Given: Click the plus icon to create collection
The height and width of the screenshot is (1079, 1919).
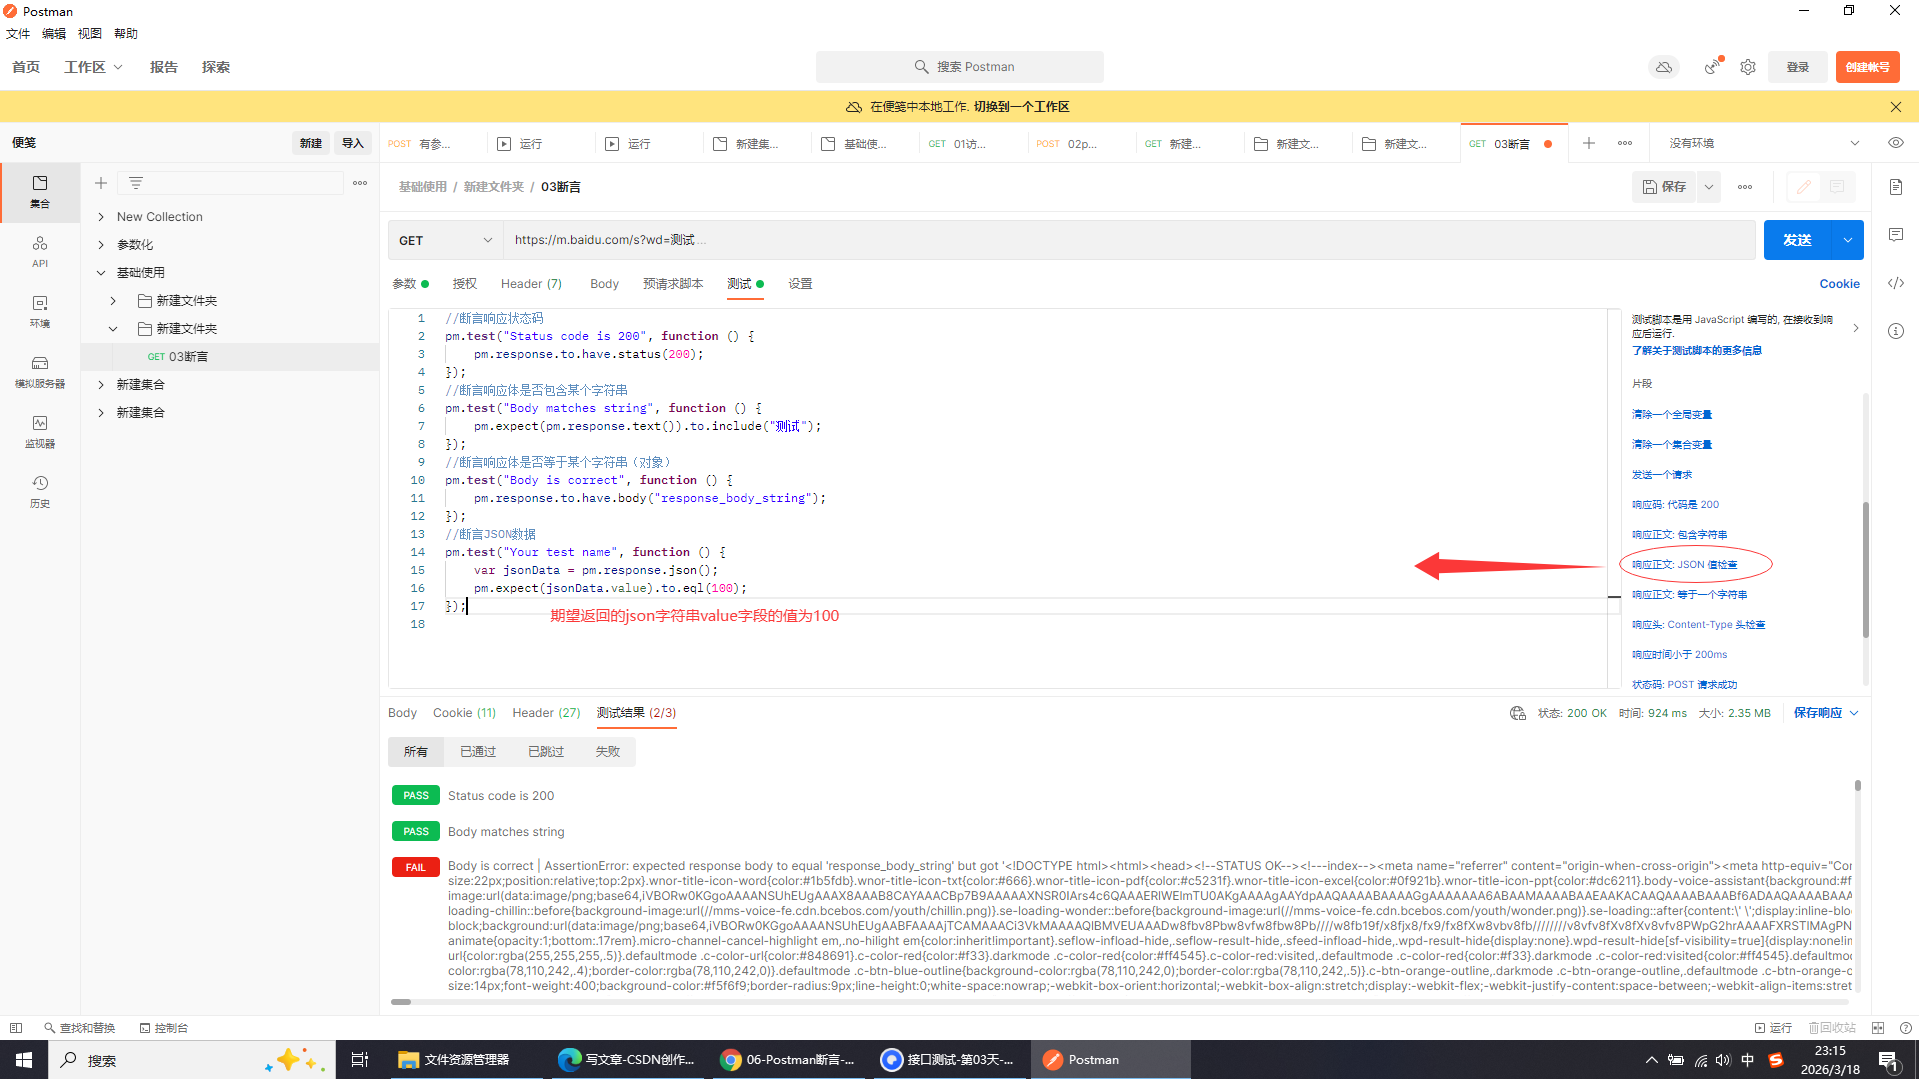Looking at the screenshot, I should [101, 183].
